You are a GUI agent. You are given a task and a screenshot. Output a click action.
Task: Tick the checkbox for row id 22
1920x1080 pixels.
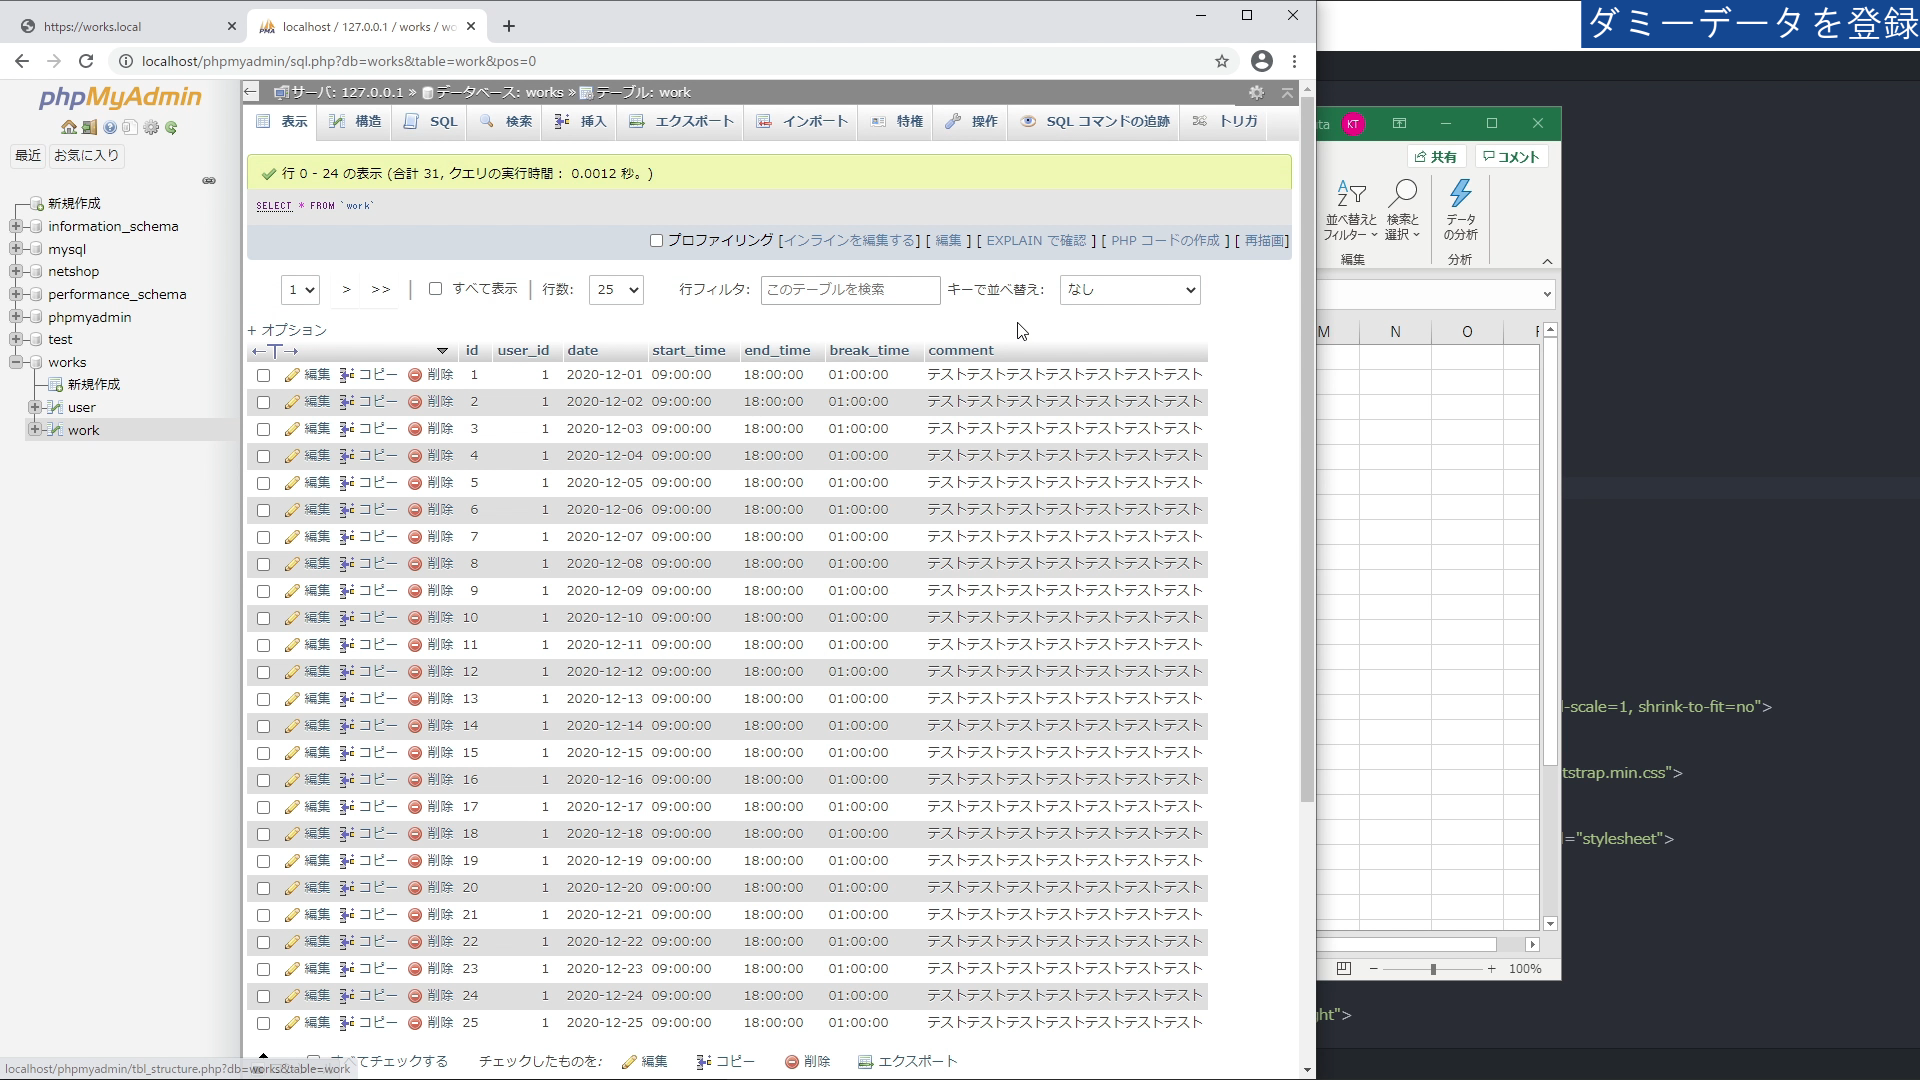click(264, 943)
